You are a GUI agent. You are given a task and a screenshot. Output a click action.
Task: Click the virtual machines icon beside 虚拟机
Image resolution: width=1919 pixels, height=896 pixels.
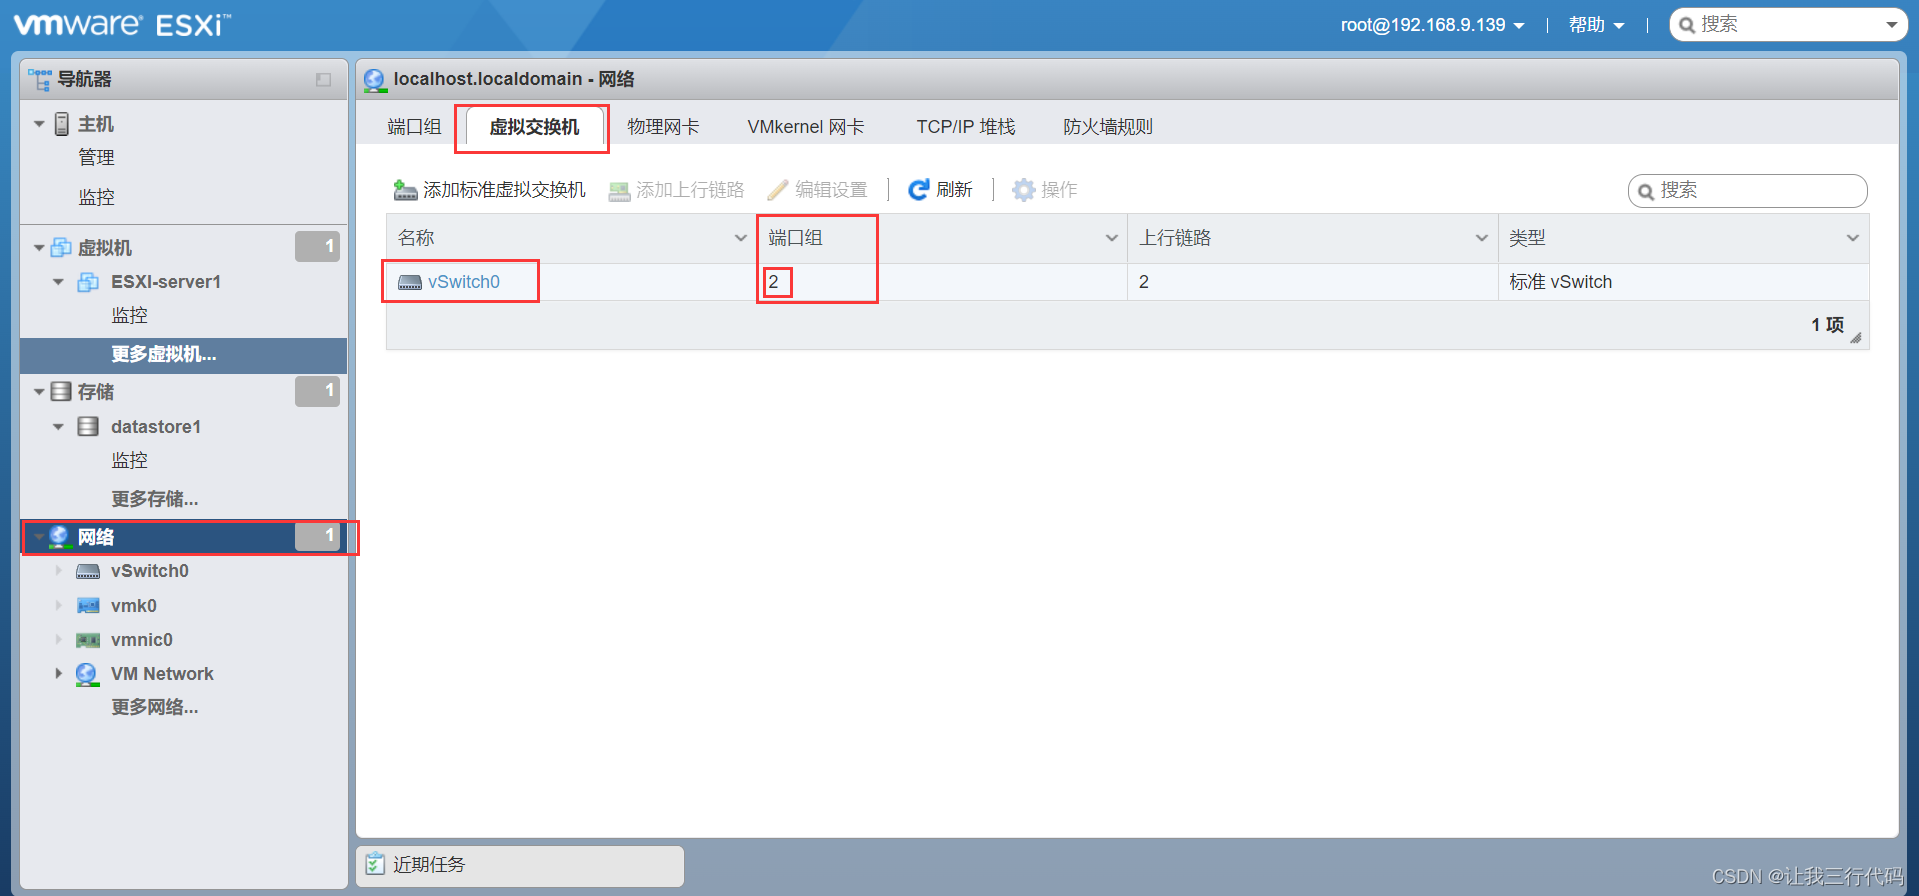[62, 247]
